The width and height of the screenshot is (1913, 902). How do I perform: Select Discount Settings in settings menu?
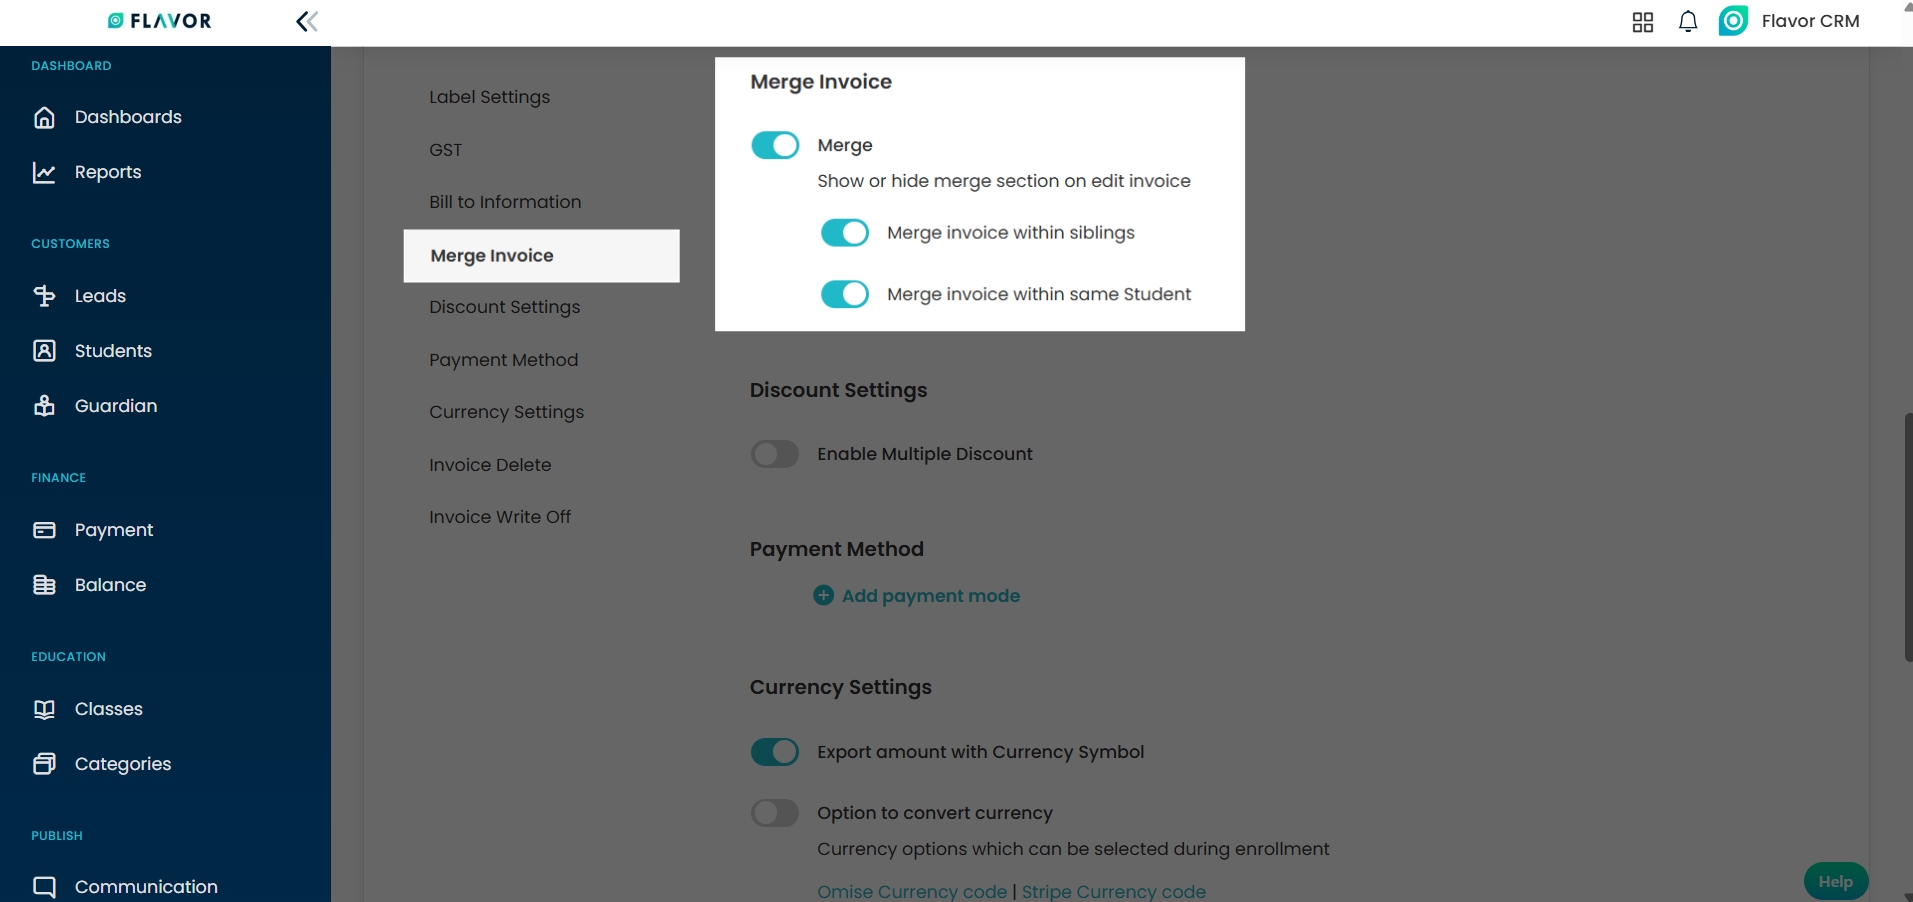click(x=504, y=307)
